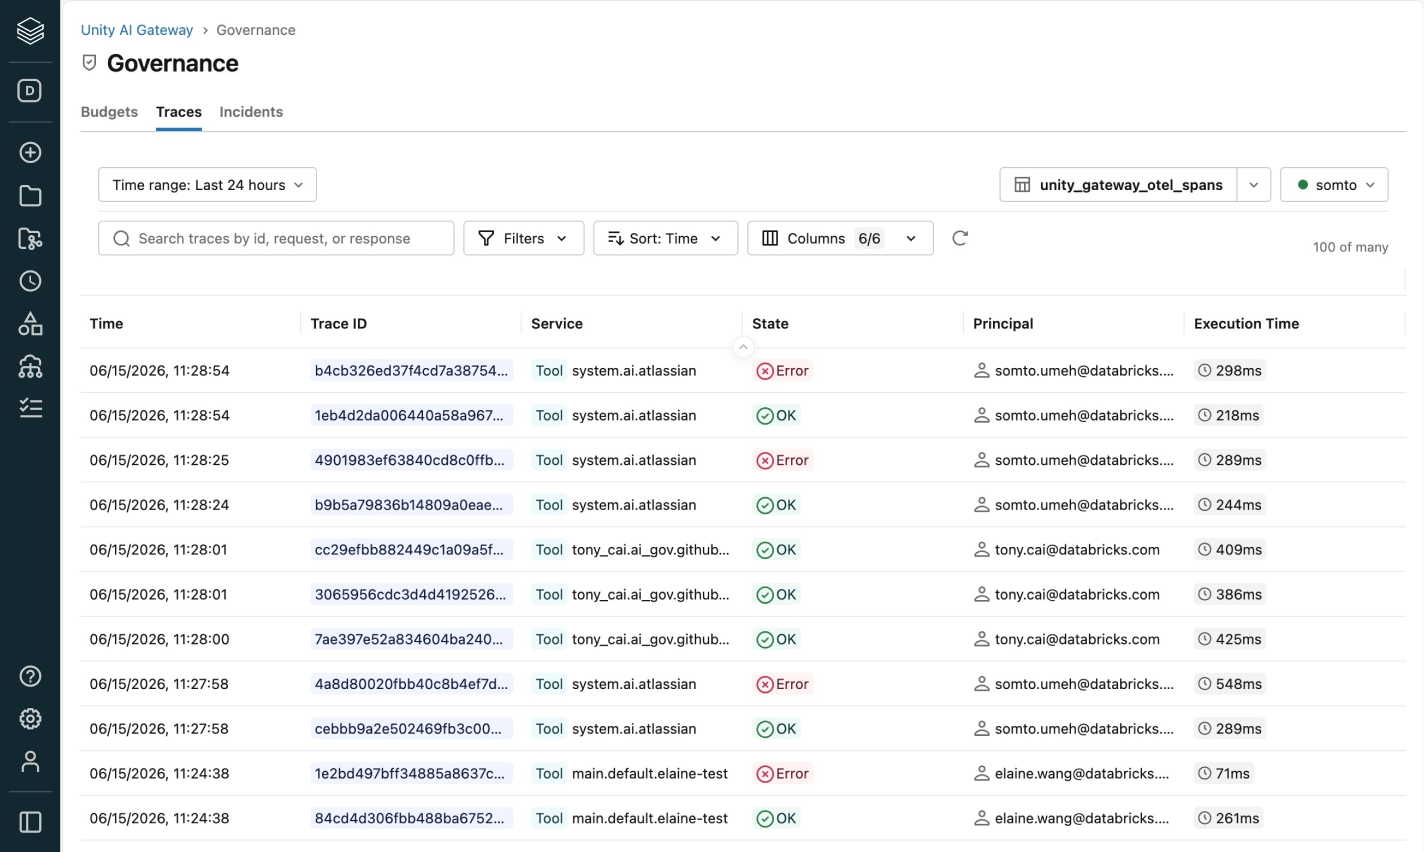The width and height of the screenshot is (1424, 852).
Task: Open the user profile icon in sidebar
Action: click(x=30, y=762)
